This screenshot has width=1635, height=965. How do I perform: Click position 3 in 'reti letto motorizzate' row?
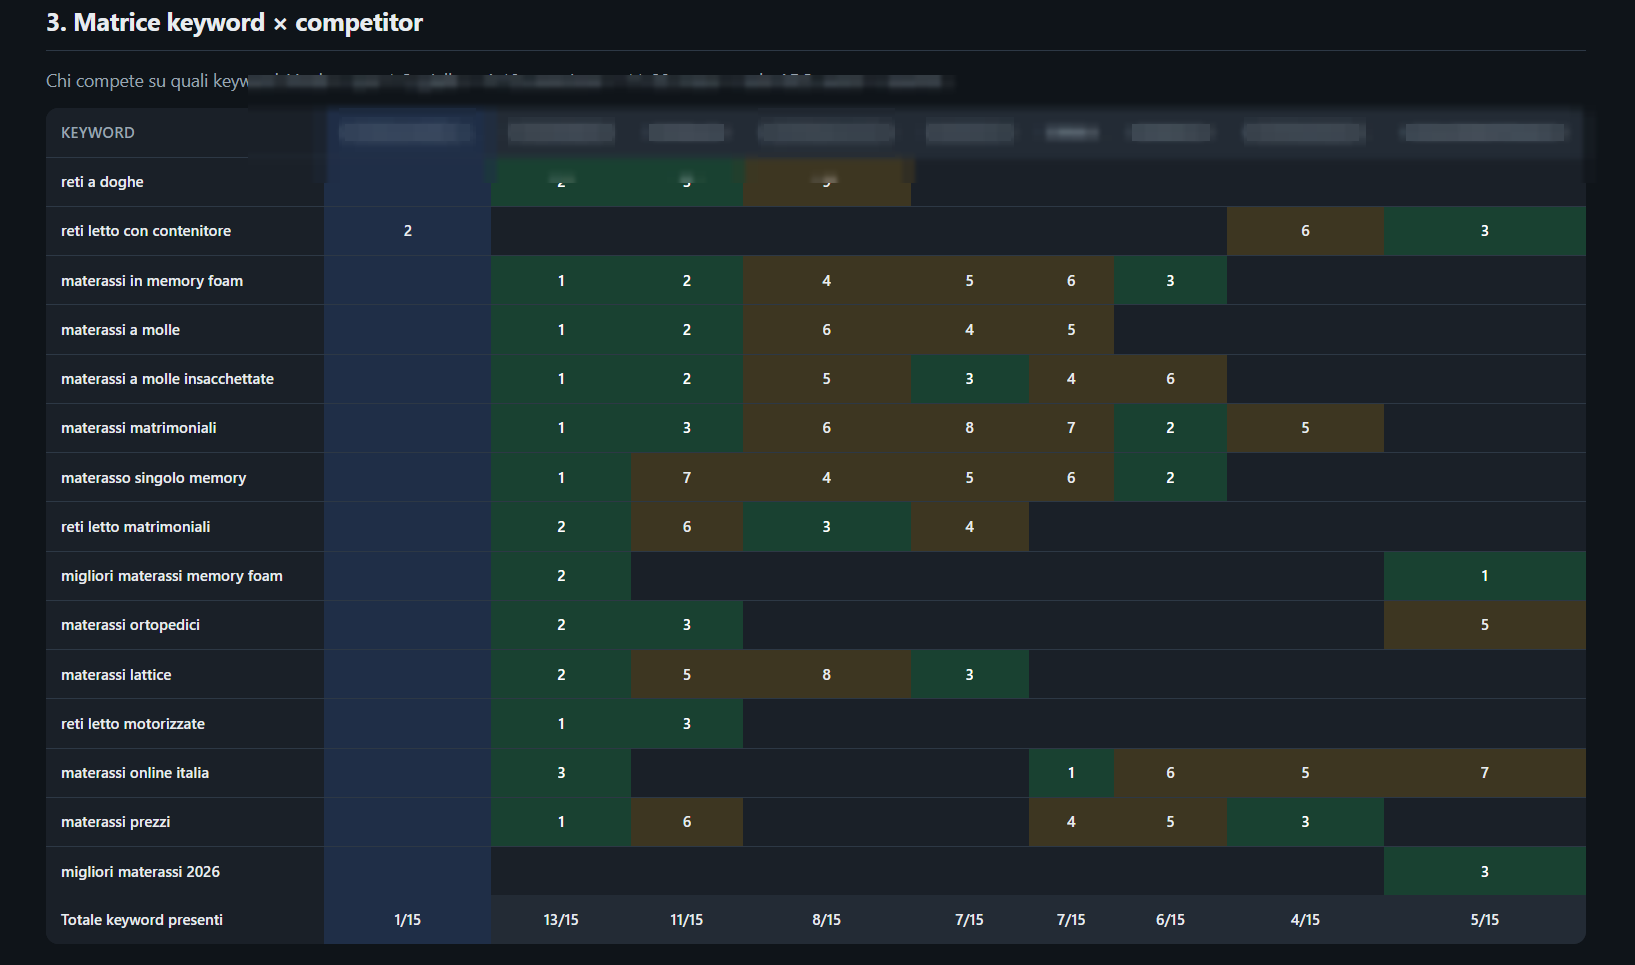tap(687, 724)
